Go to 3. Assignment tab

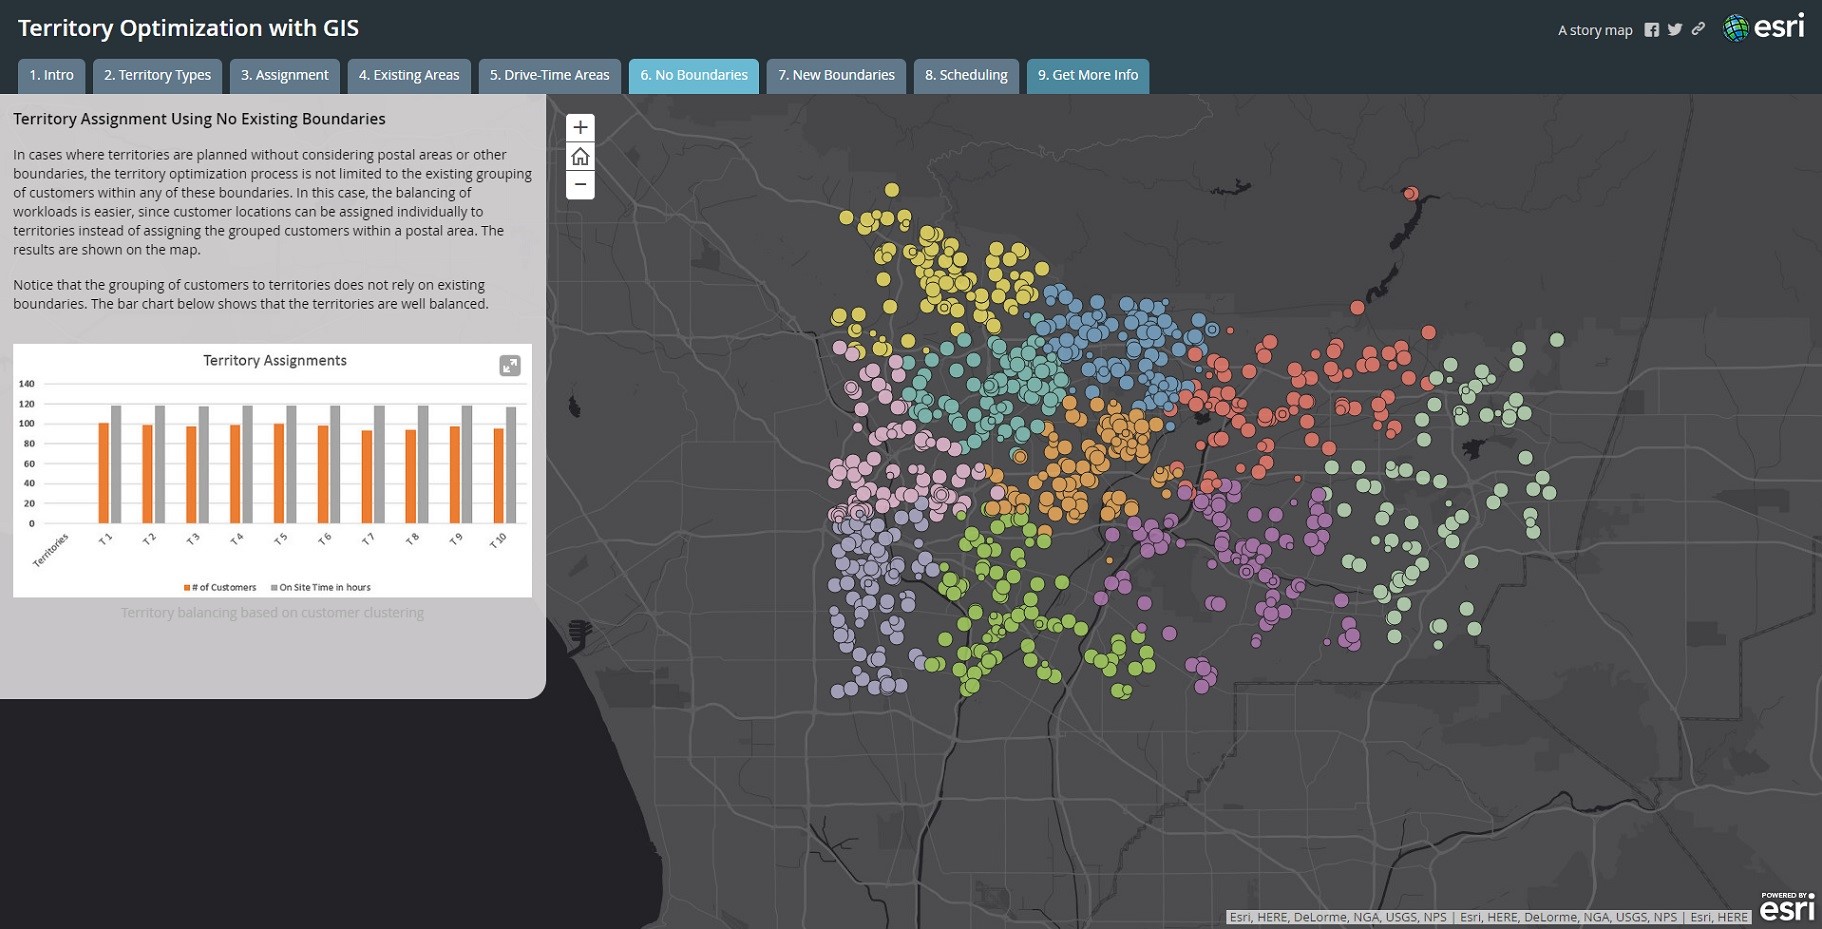[x=284, y=76]
